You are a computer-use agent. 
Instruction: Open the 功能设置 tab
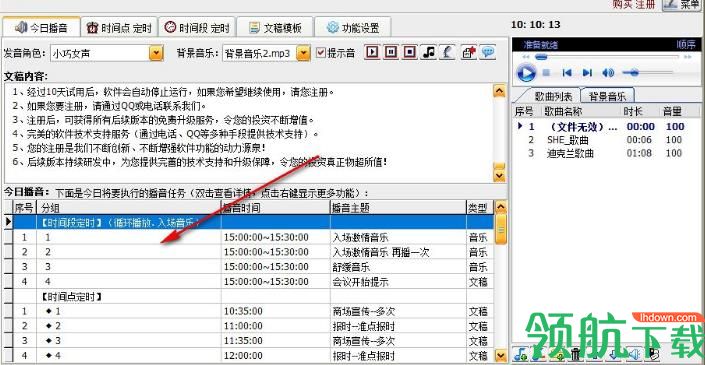point(352,27)
